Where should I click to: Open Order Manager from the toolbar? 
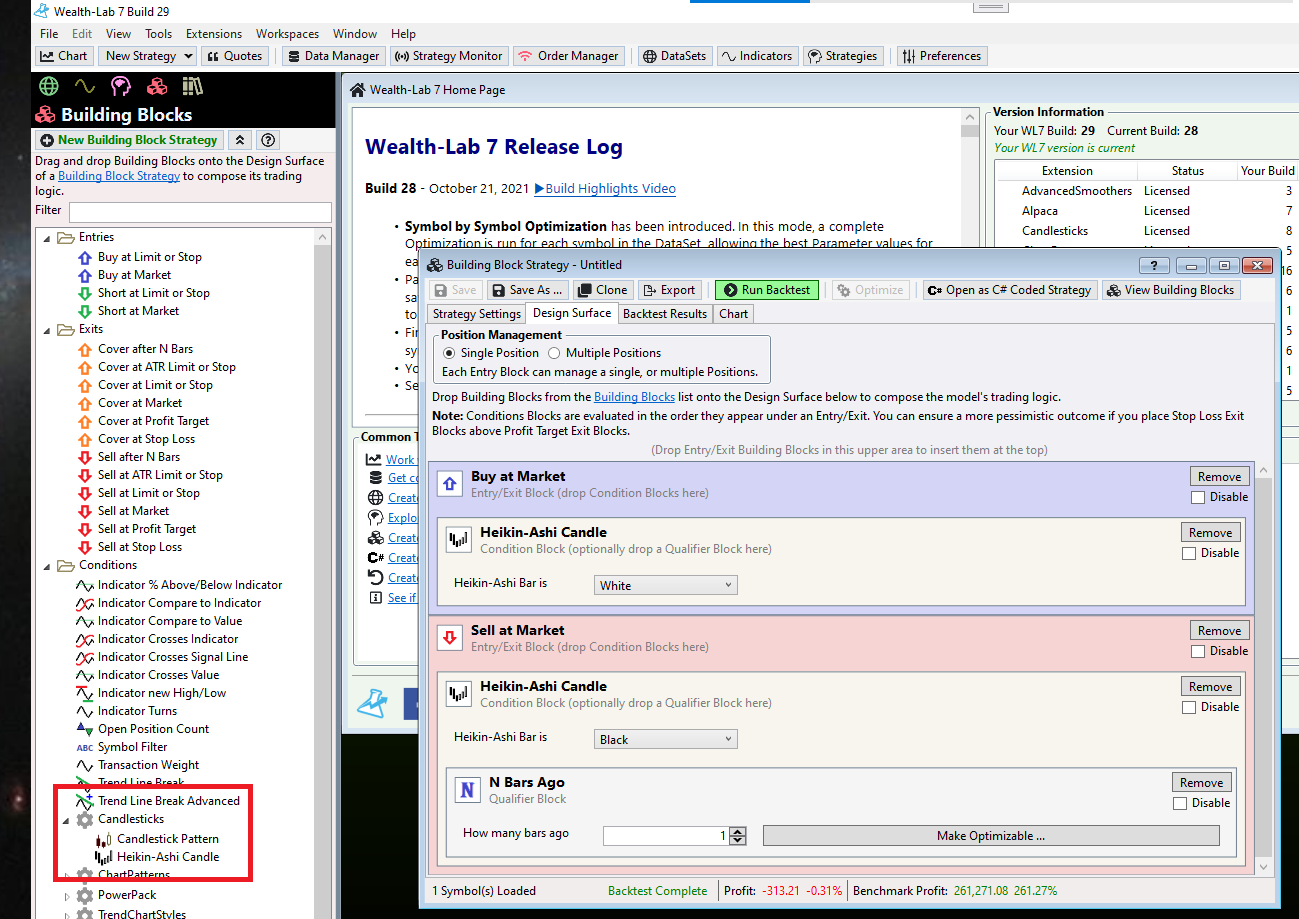pos(570,56)
